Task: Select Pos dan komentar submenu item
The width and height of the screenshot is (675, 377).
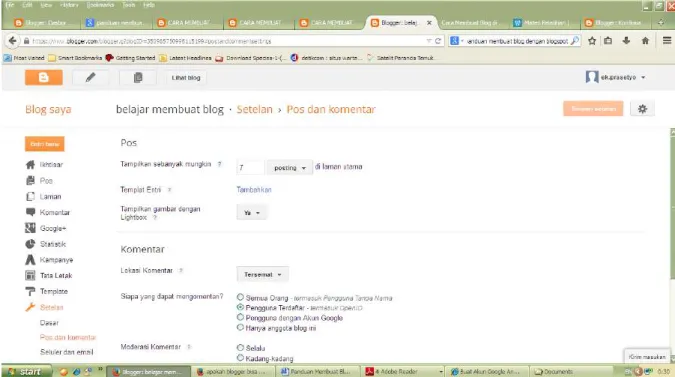Action: 68,337
